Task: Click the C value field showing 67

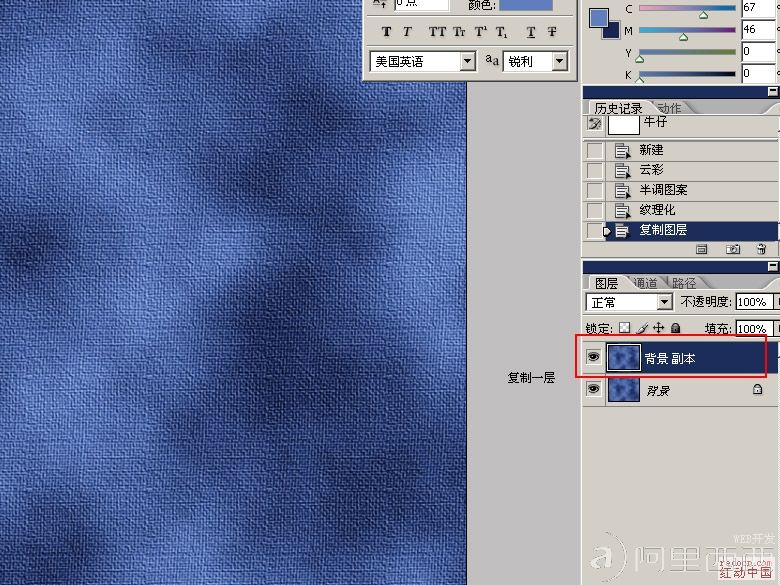Action: click(x=758, y=7)
